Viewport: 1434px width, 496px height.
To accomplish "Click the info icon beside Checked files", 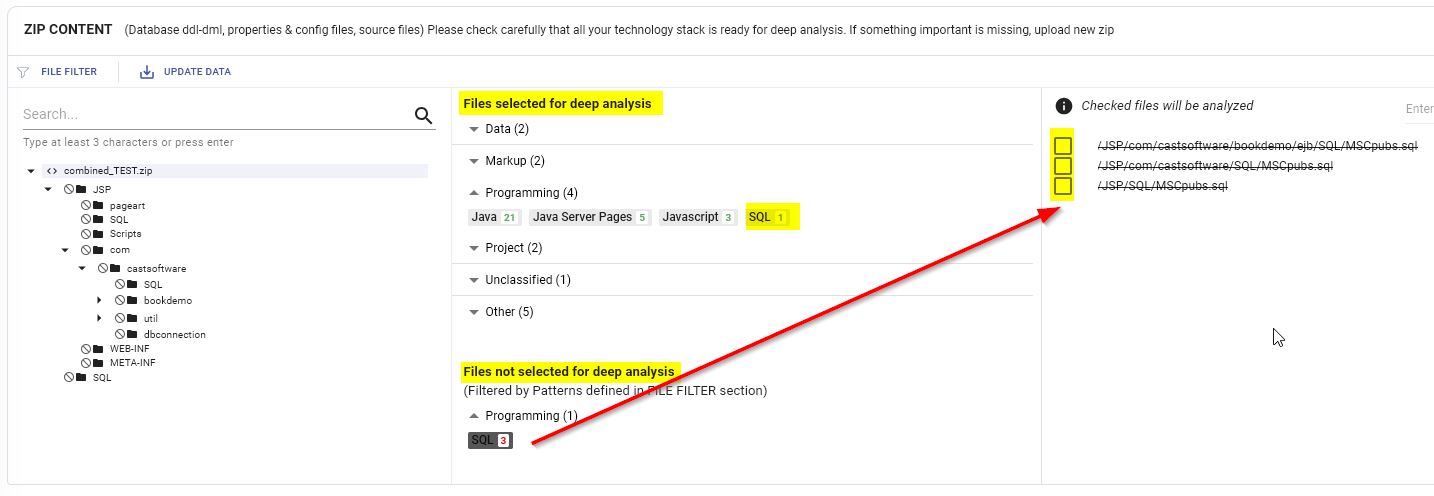I will click(x=1064, y=106).
